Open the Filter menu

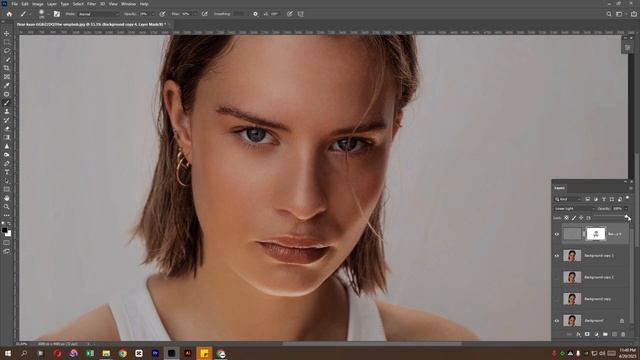pos(91,4)
